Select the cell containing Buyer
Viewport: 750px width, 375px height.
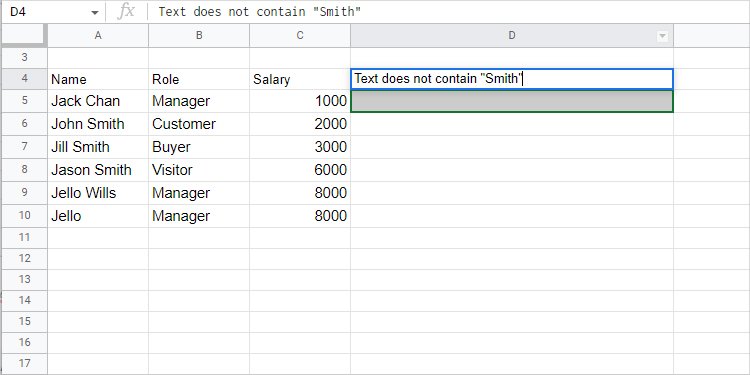click(x=199, y=147)
